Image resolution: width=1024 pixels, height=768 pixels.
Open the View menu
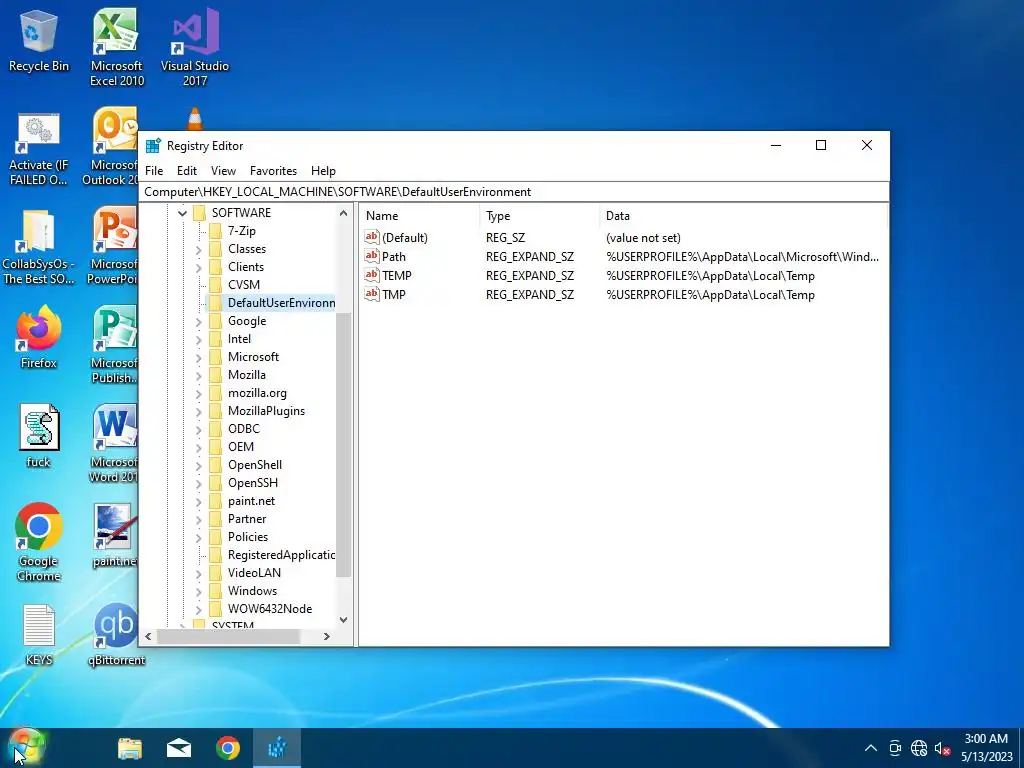pos(223,170)
